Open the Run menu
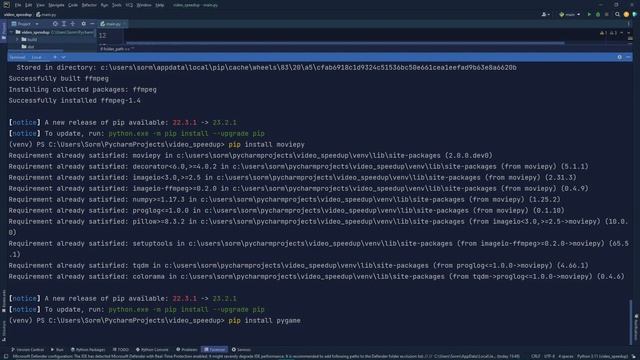 pyautogui.click(x=104, y=5)
